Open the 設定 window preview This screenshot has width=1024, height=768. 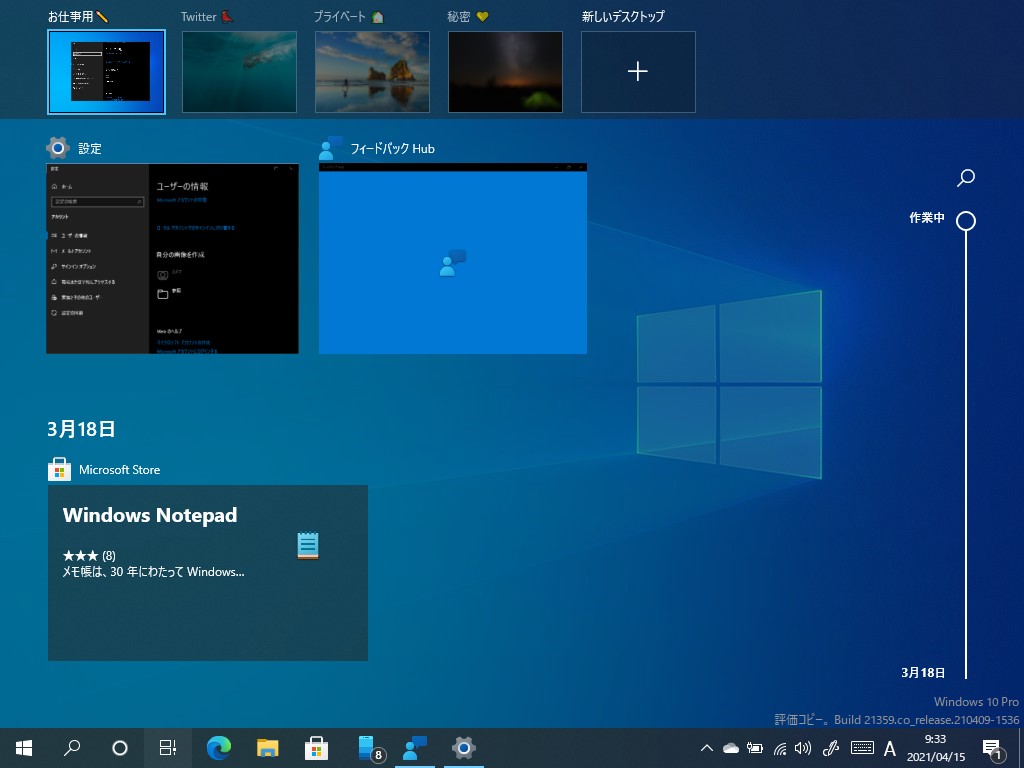(x=172, y=259)
